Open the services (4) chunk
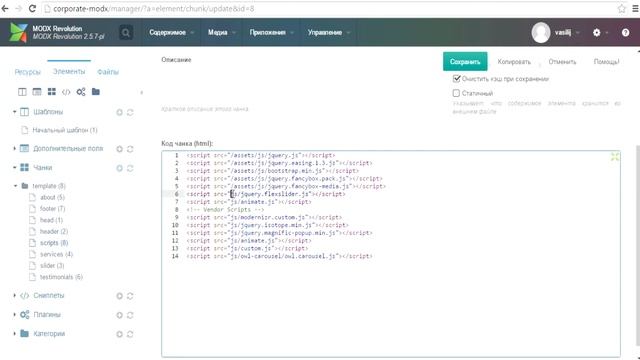The width and height of the screenshot is (640, 360). [56, 254]
